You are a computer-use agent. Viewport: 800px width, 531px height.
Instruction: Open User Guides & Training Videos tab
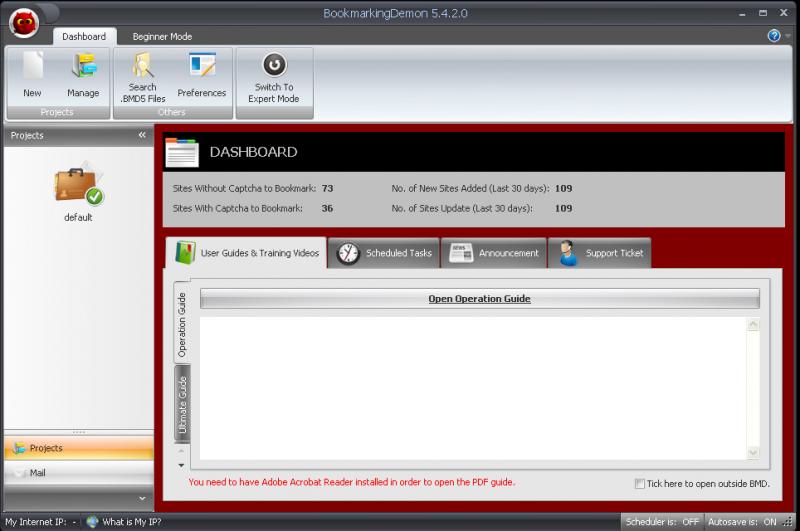pyautogui.click(x=246, y=252)
